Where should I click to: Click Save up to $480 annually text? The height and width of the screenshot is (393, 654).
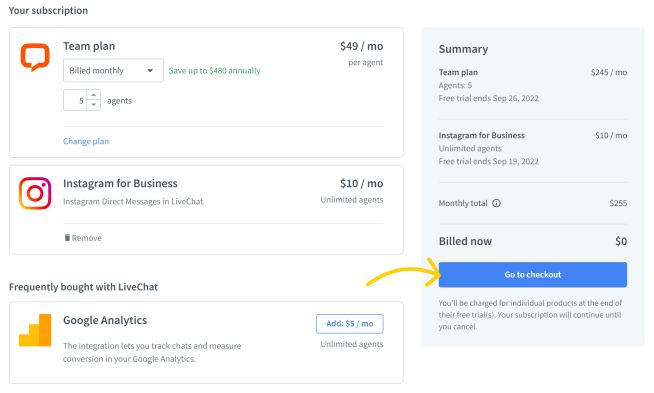pyautogui.click(x=214, y=71)
